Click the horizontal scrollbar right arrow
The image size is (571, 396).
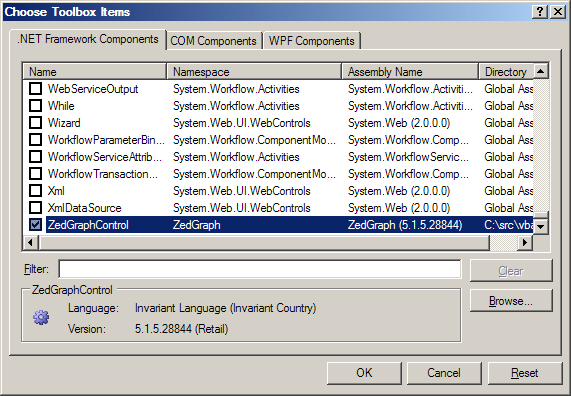click(525, 242)
